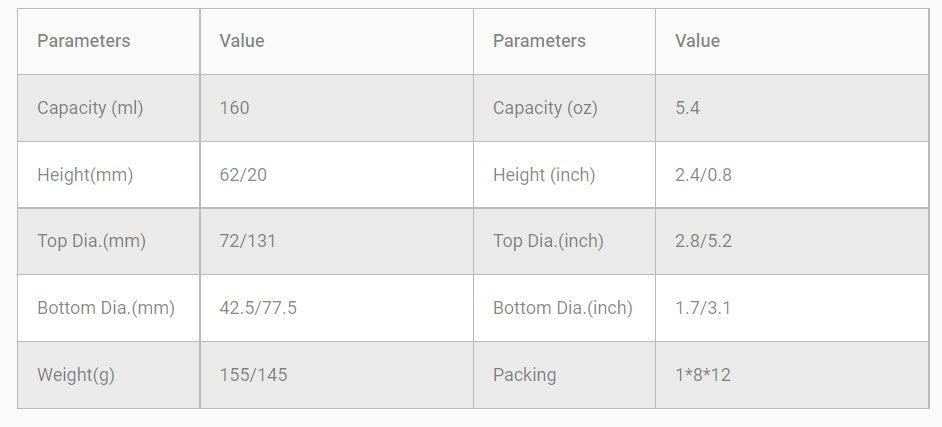The width and height of the screenshot is (942, 427).
Task: Select the 62/20 height value
Action: pyautogui.click(x=243, y=175)
